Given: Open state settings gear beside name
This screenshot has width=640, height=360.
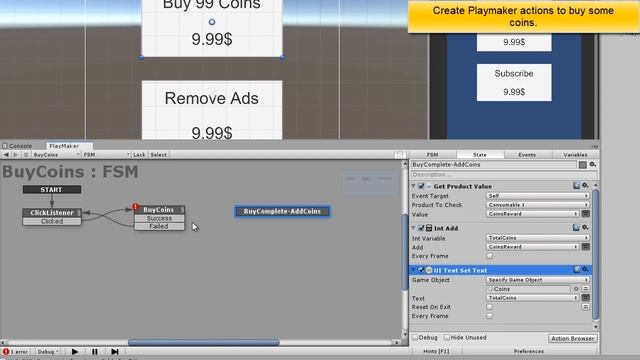Looking at the screenshot, I should pos(593,164).
